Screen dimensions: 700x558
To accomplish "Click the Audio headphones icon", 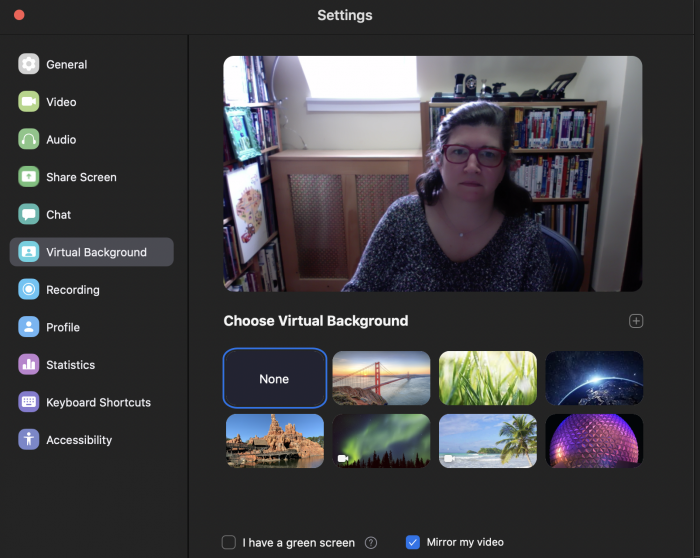I will (29, 139).
